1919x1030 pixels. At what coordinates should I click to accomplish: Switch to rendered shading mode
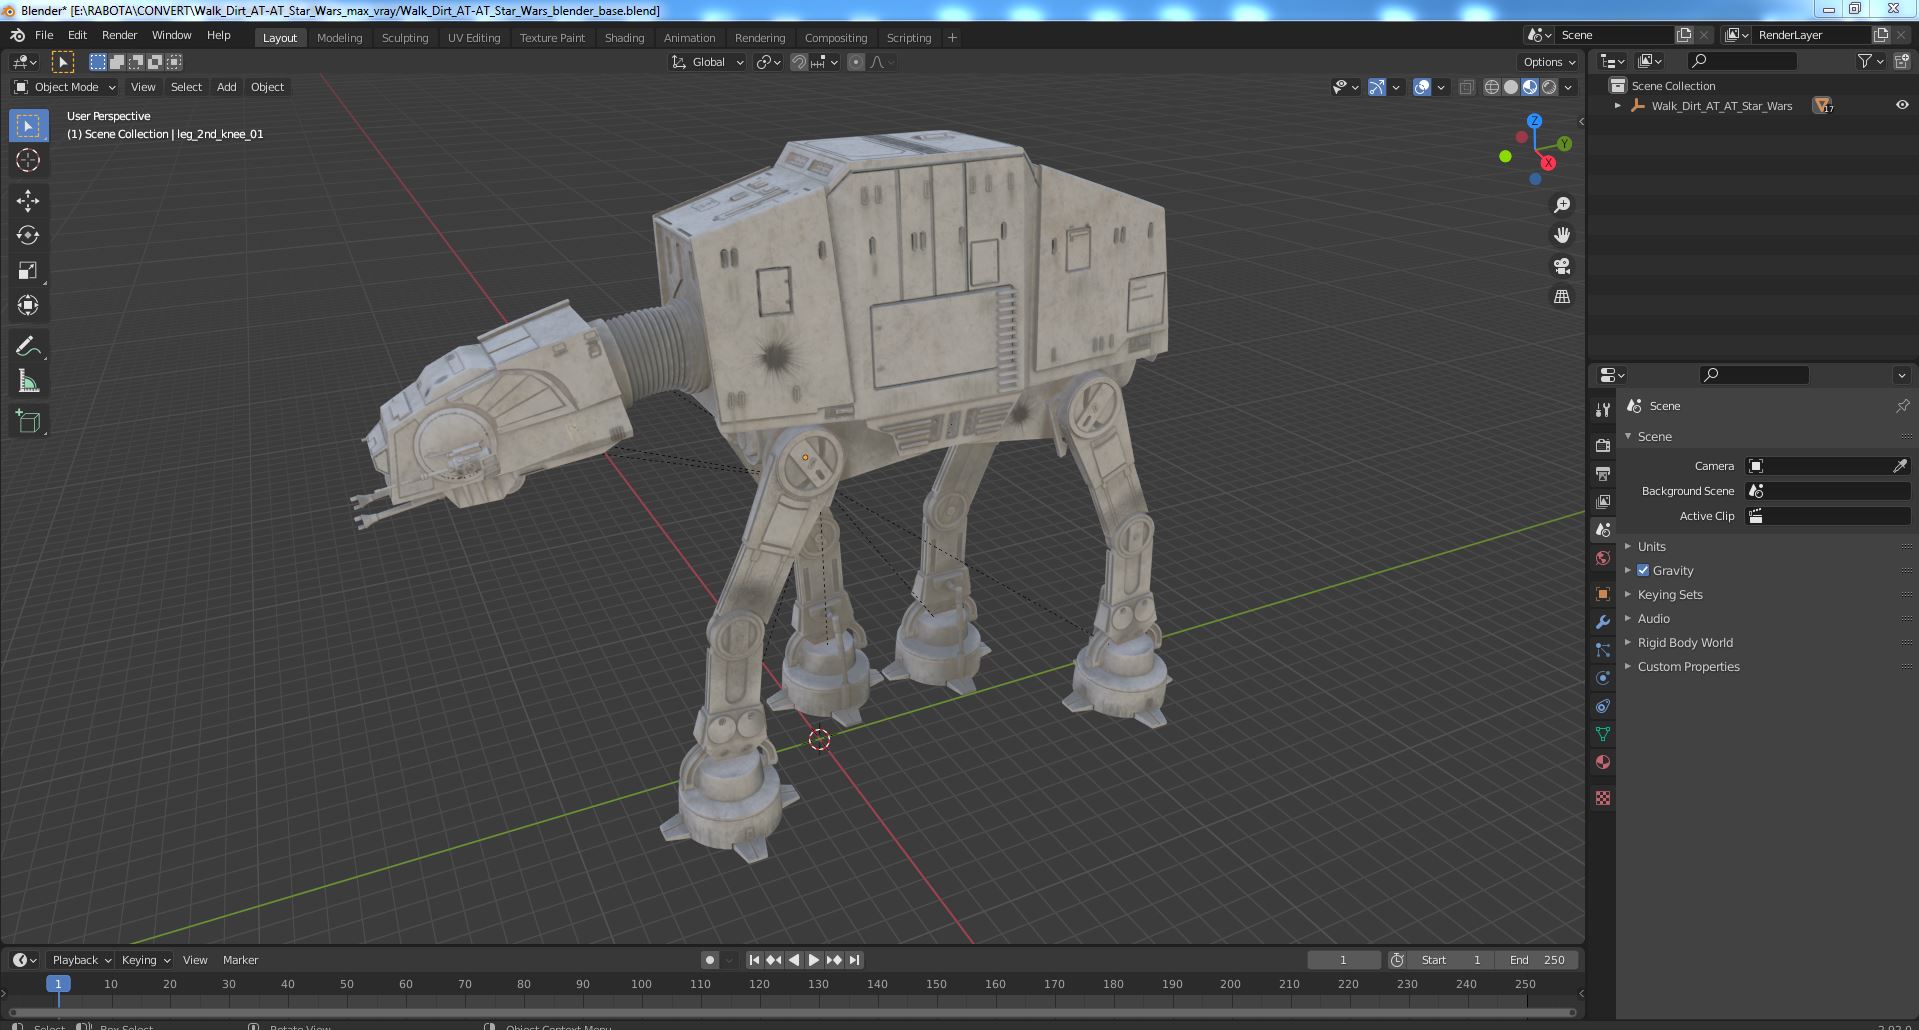click(1549, 87)
